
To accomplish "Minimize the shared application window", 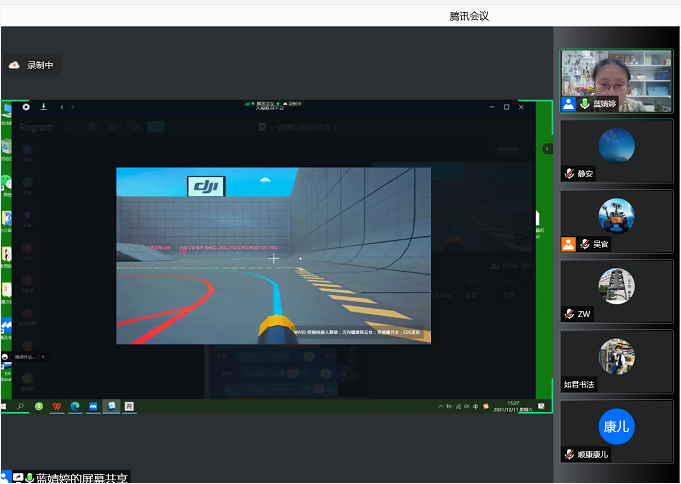I will [492, 107].
